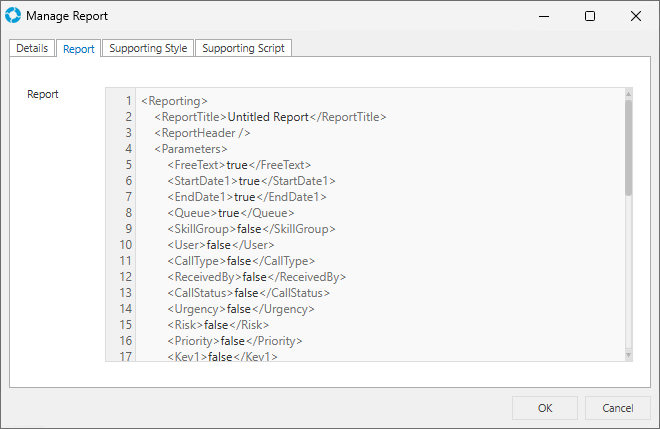Select the Report tab
Screen dimensions: 660x429
tap(79, 48)
